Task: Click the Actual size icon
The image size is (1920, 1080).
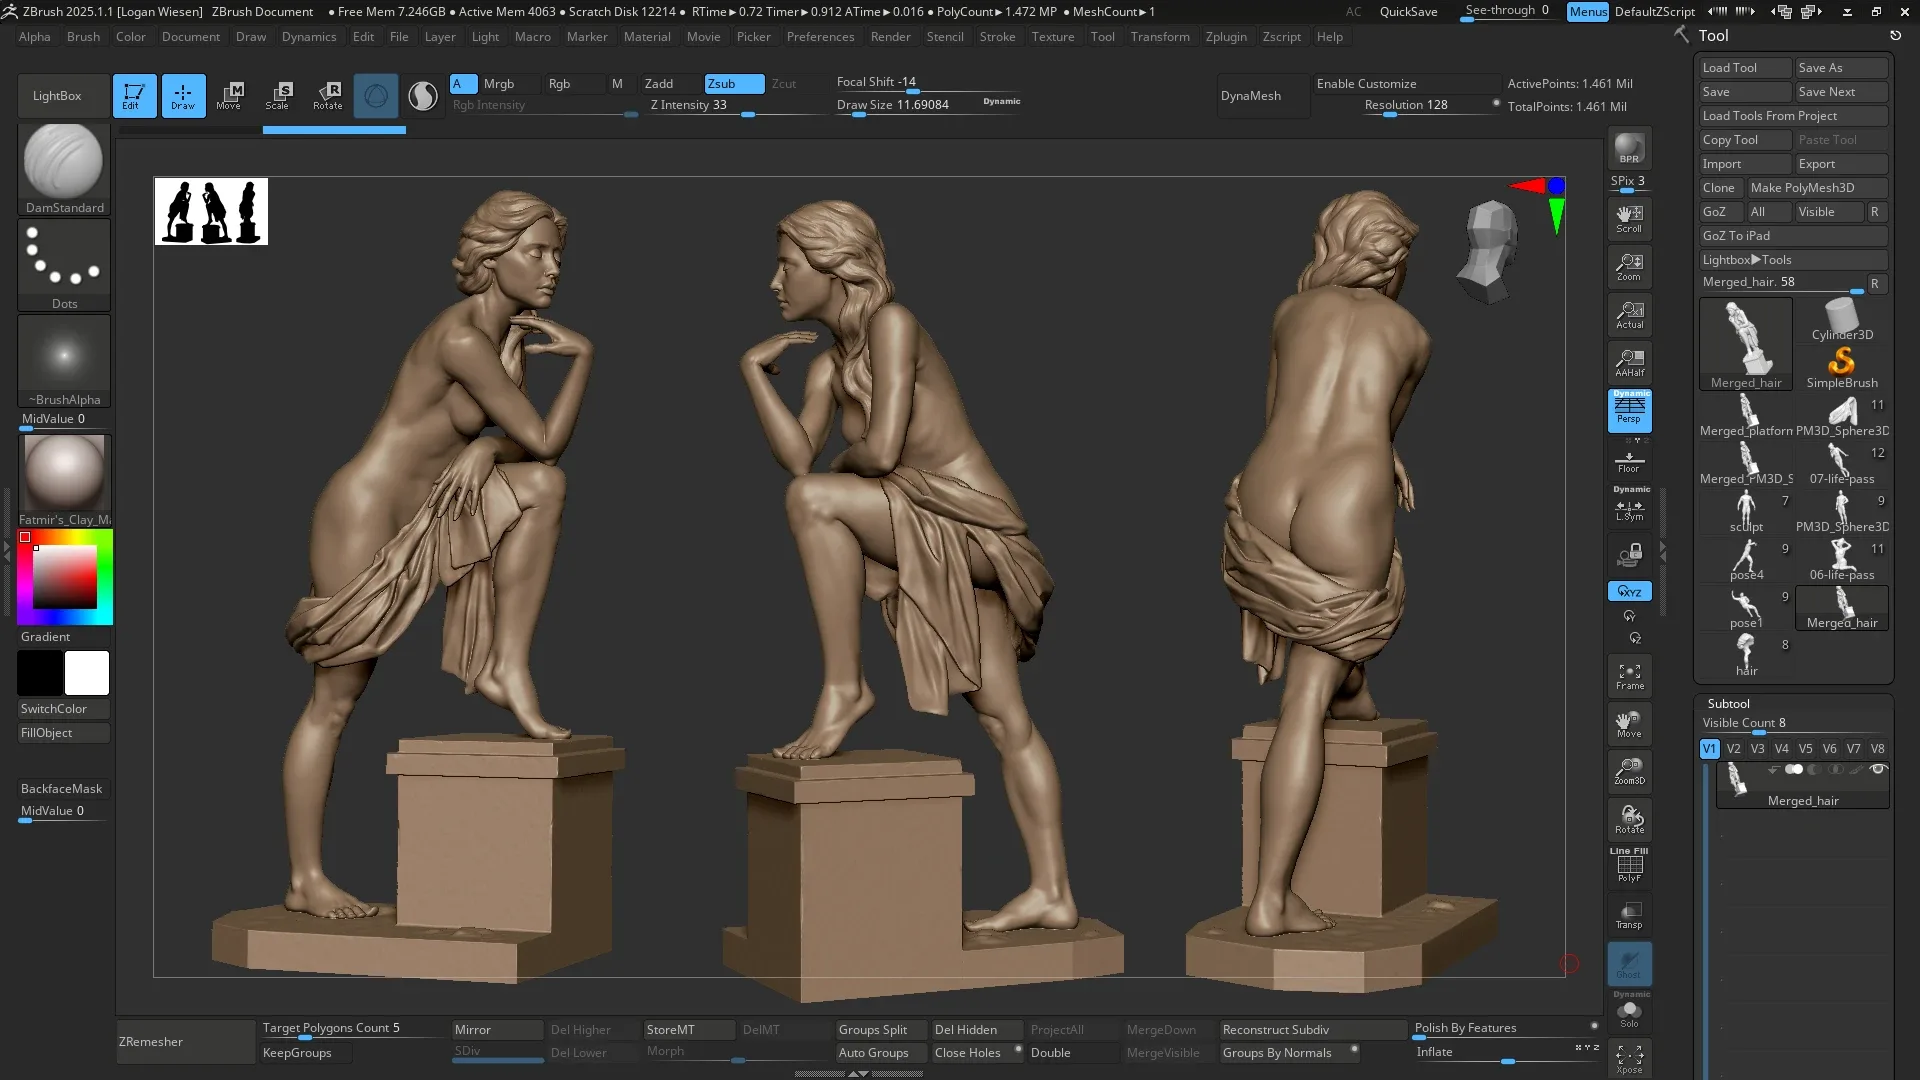Action: [x=1629, y=315]
